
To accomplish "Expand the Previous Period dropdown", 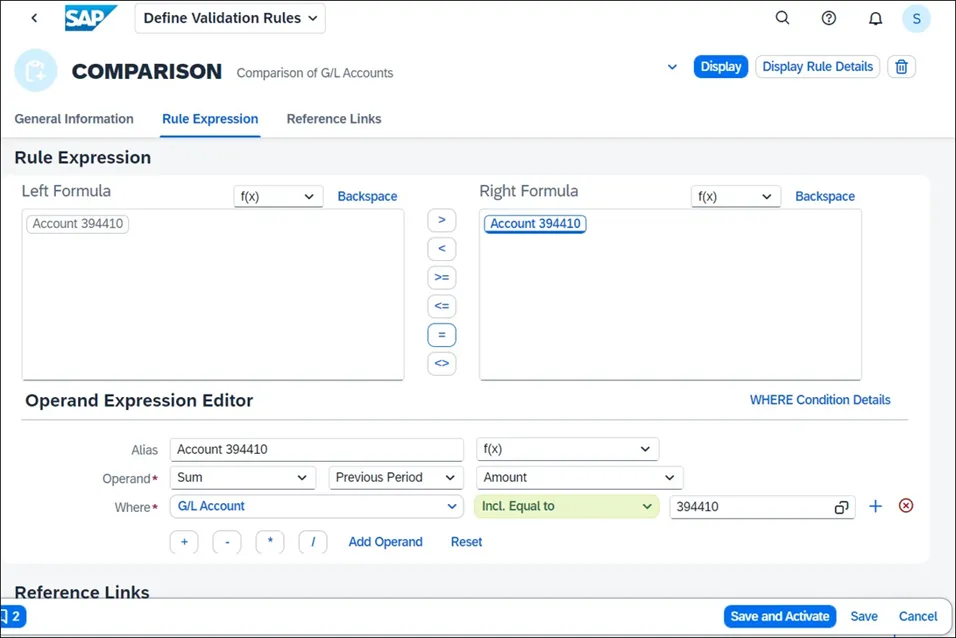I will tap(396, 478).
